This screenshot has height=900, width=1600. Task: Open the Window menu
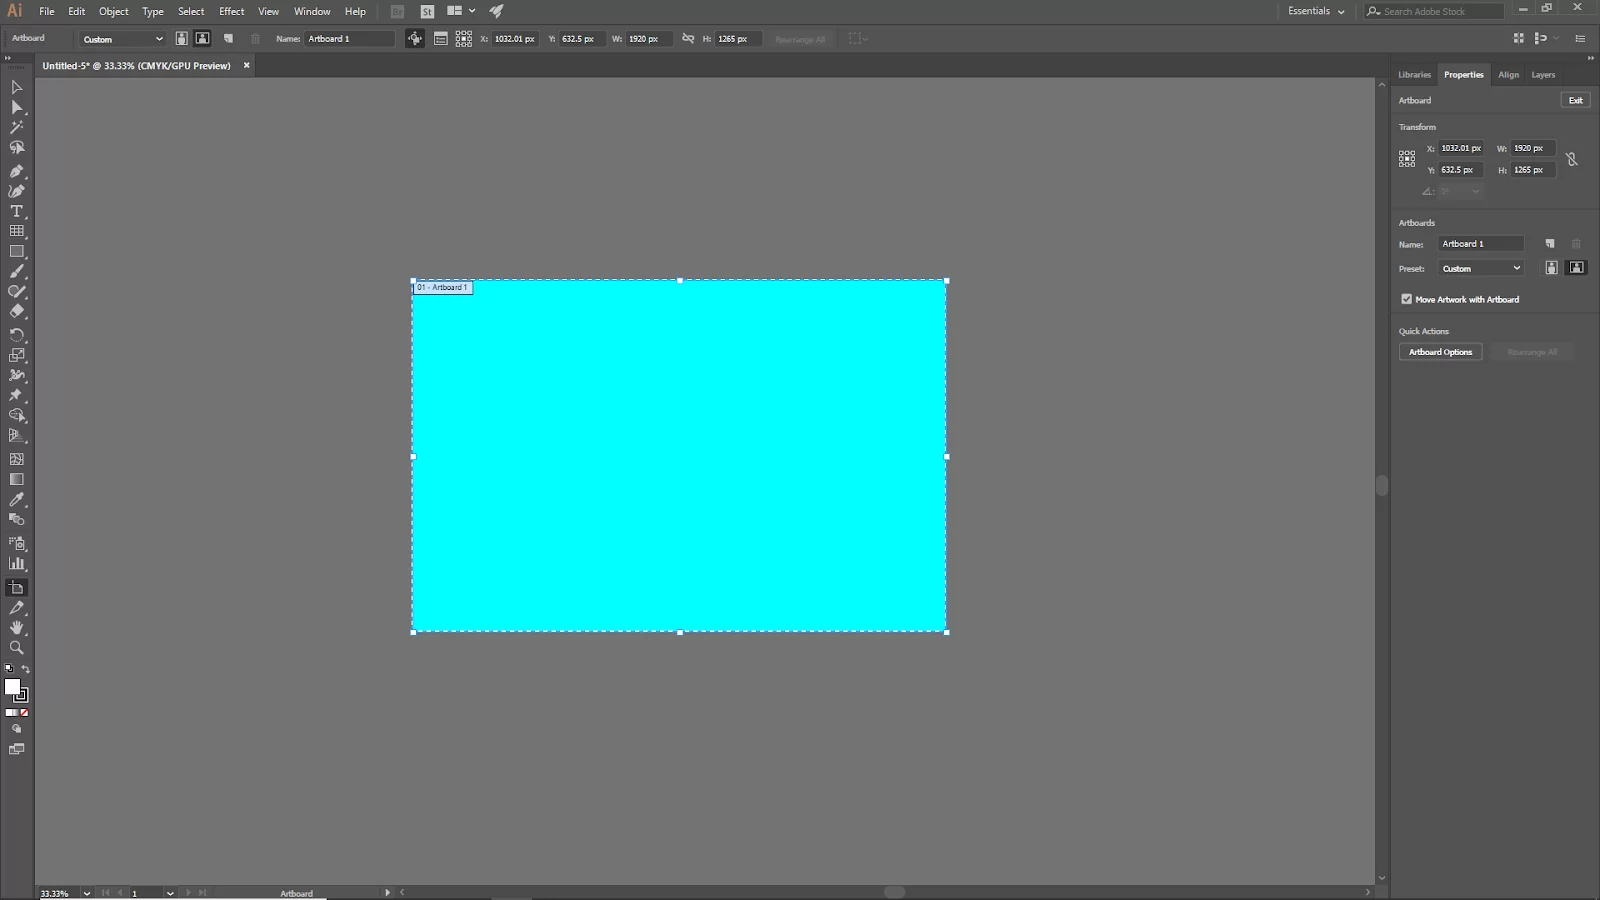(x=312, y=11)
